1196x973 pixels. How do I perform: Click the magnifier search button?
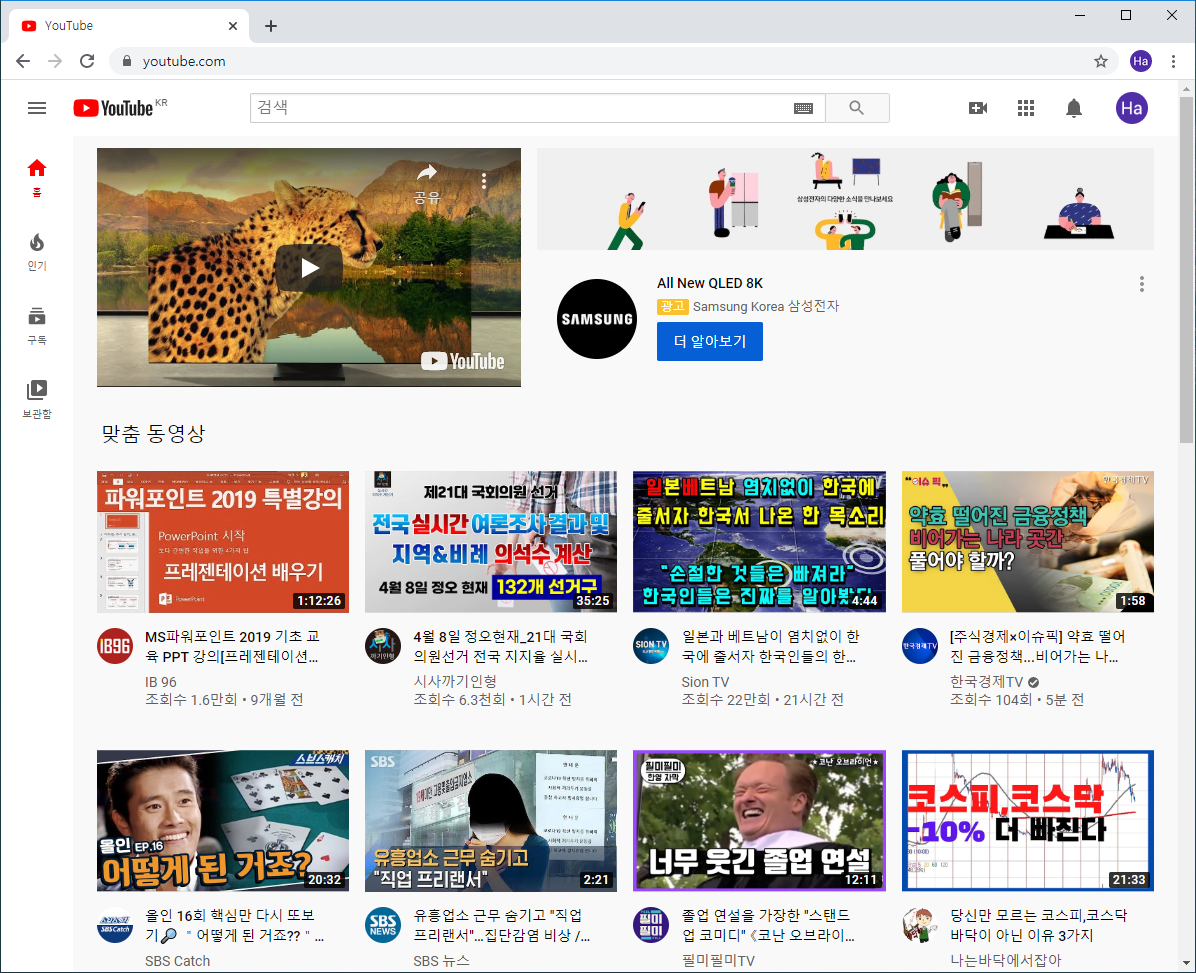click(x=857, y=108)
